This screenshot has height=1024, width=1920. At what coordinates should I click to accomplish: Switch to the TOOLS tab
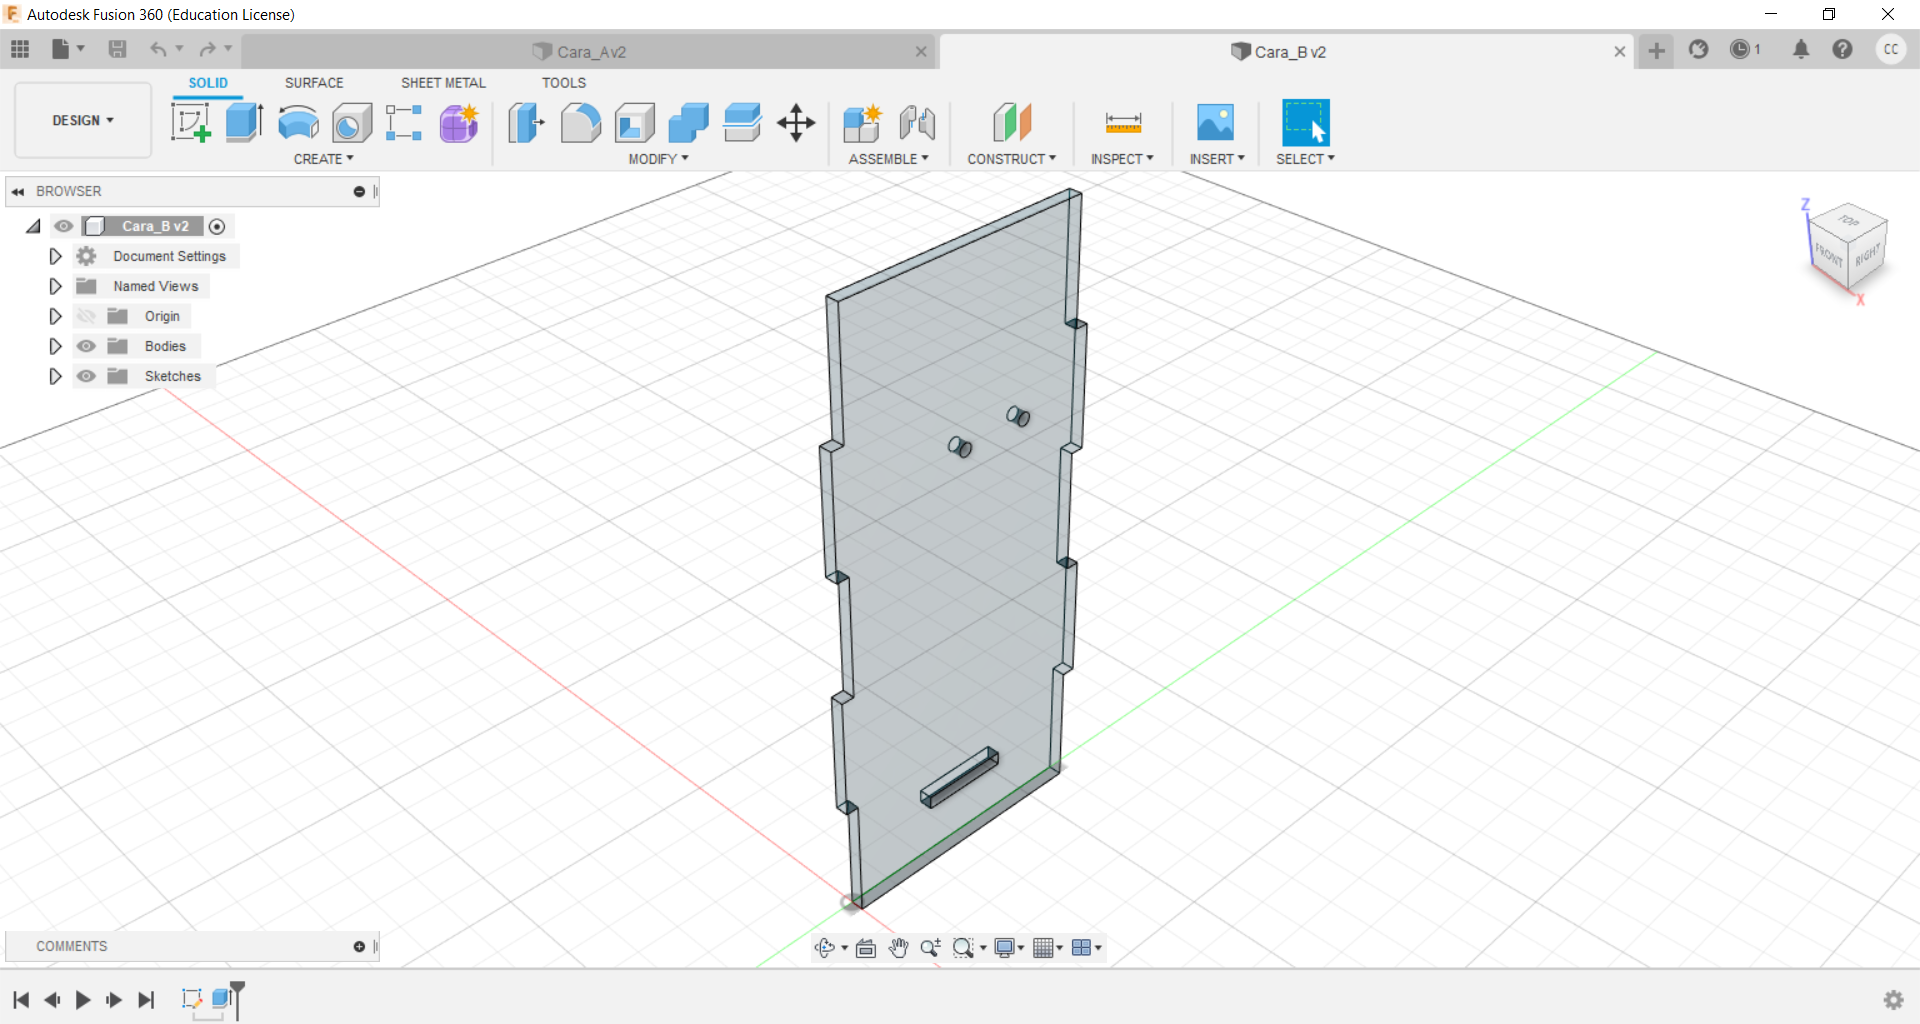pyautogui.click(x=564, y=83)
